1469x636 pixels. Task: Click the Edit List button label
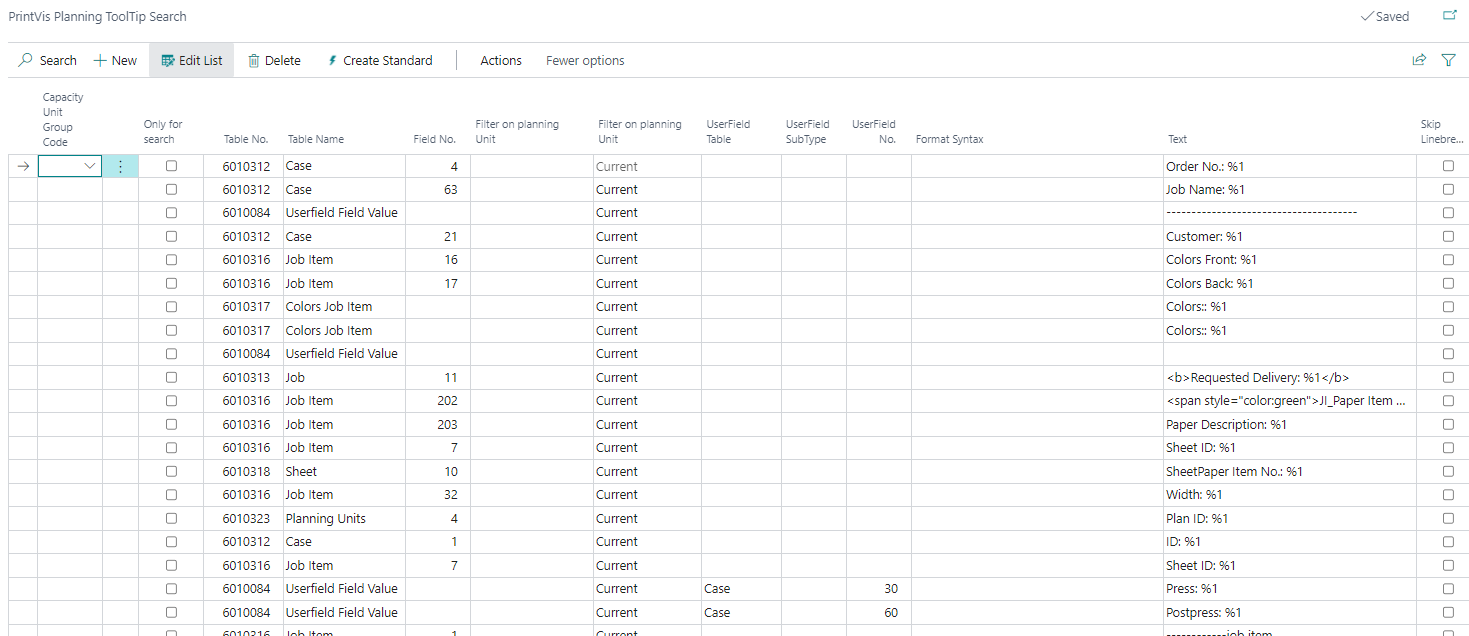pyautogui.click(x=201, y=61)
